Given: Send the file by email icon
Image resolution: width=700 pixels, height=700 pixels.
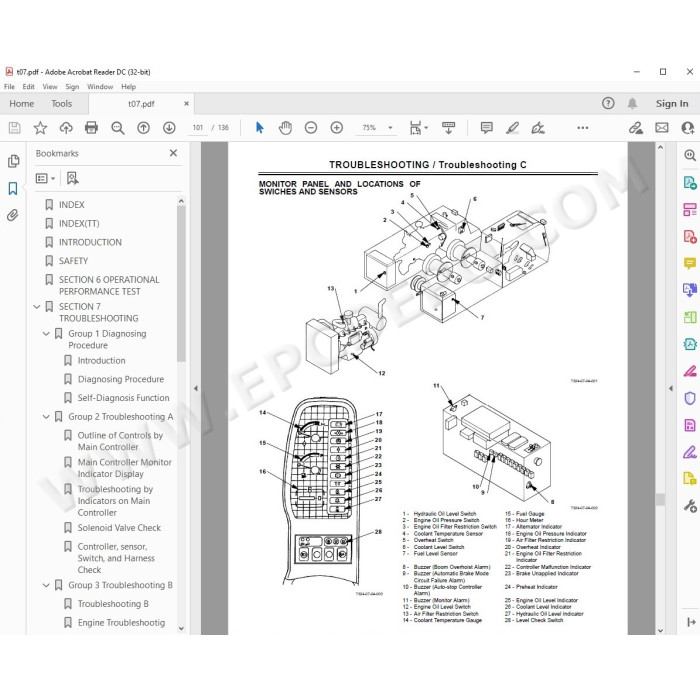Looking at the screenshot, I should [662, 128].
